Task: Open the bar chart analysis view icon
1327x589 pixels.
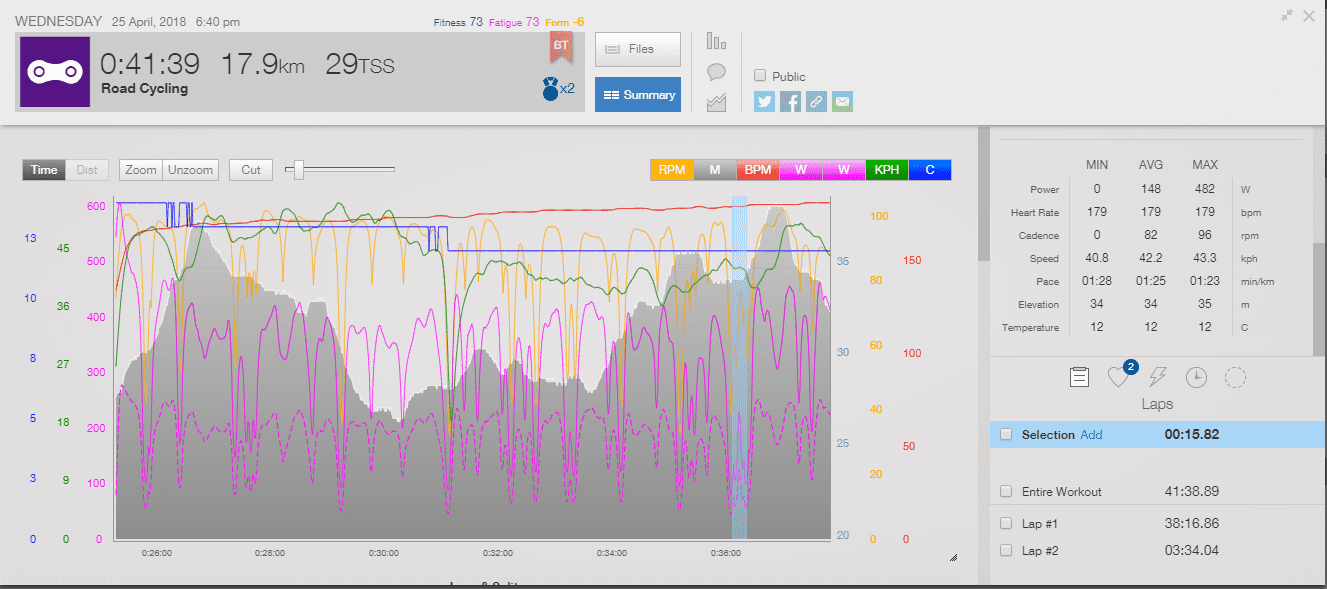Action: click(716, 41)
